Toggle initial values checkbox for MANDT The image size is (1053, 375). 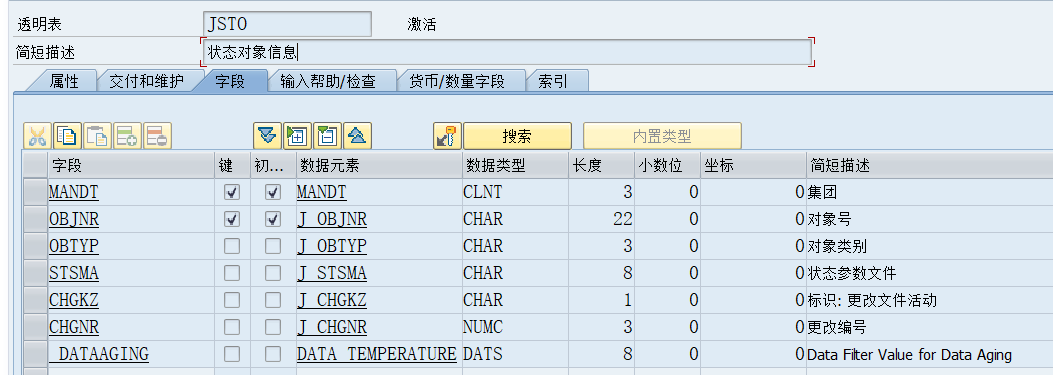tap(273, 192)
